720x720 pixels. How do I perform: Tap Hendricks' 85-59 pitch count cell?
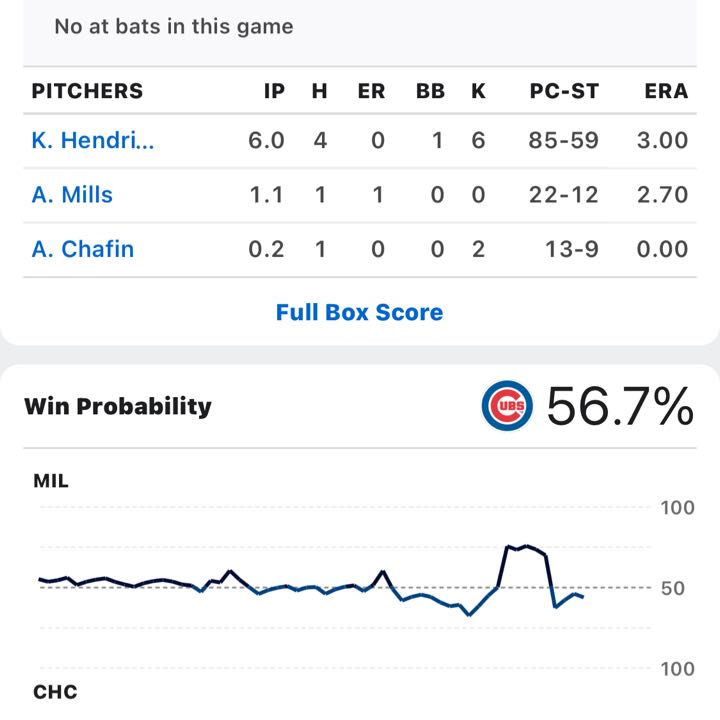click(x=564, y=140)
